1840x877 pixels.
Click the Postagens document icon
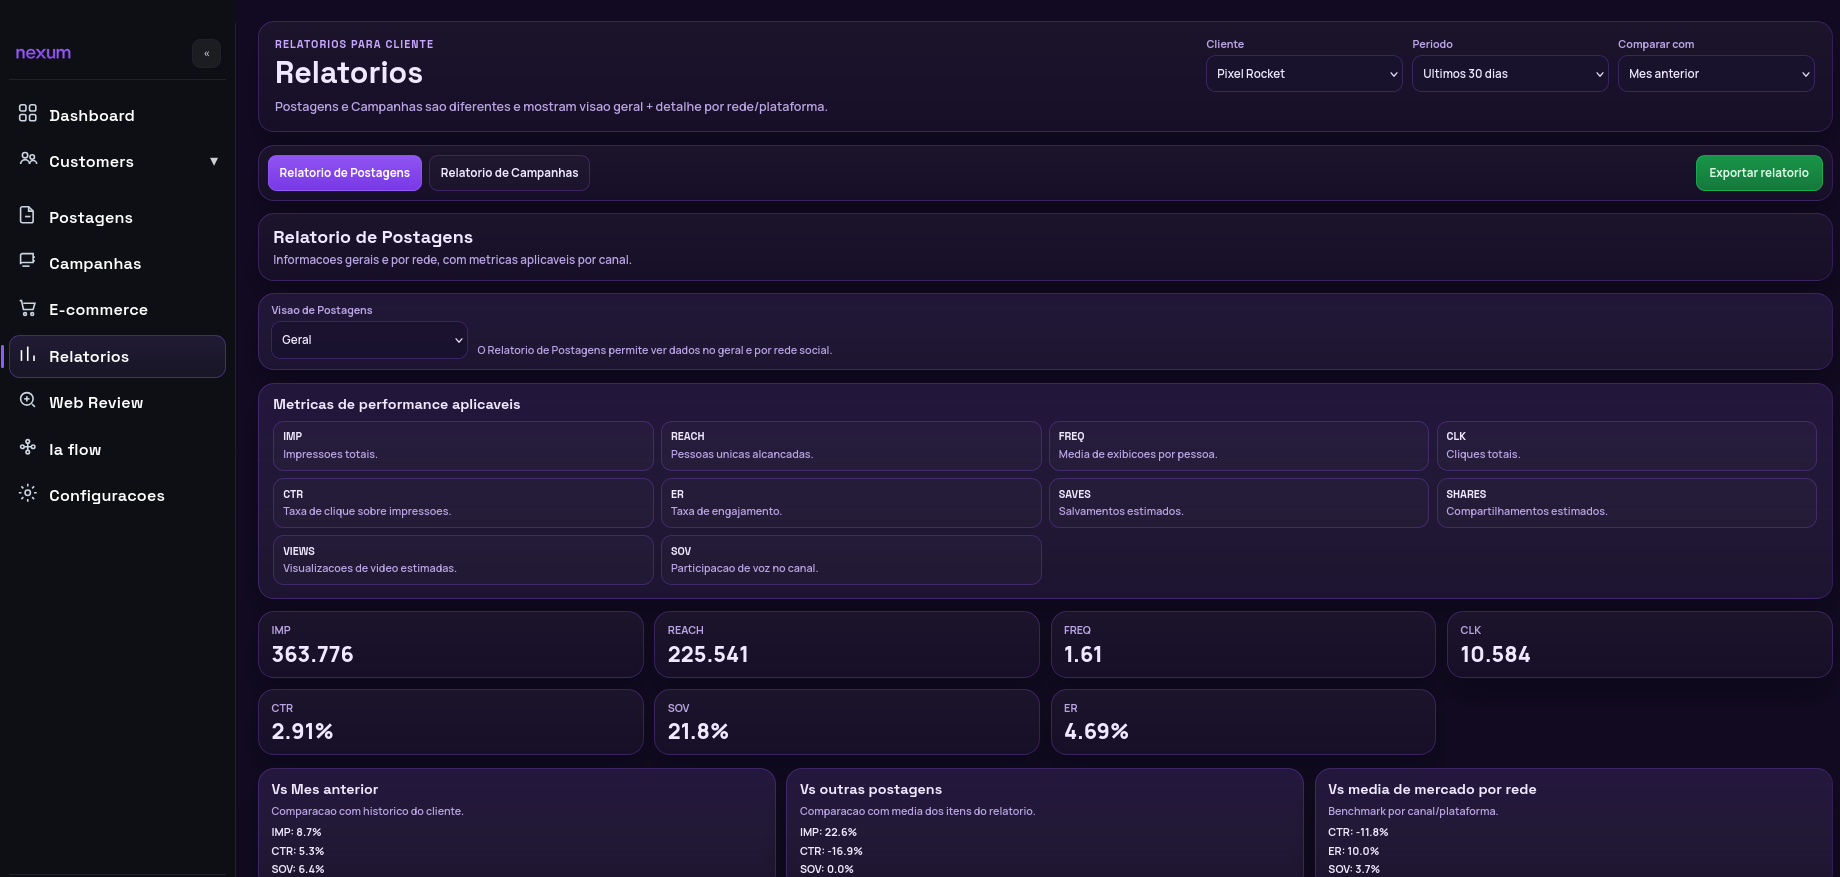tap(28, 216)
